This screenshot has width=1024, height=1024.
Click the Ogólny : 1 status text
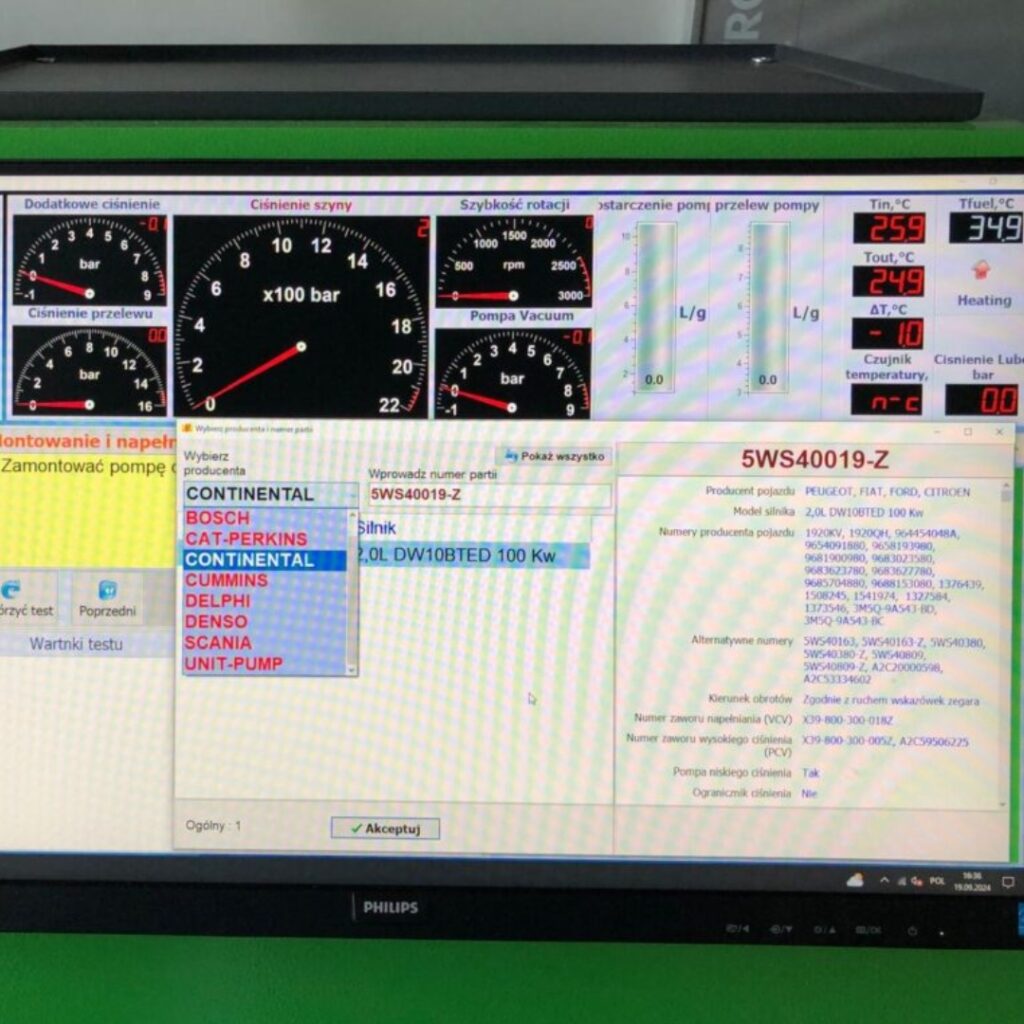pyautogui.click(x=214, y=825)
